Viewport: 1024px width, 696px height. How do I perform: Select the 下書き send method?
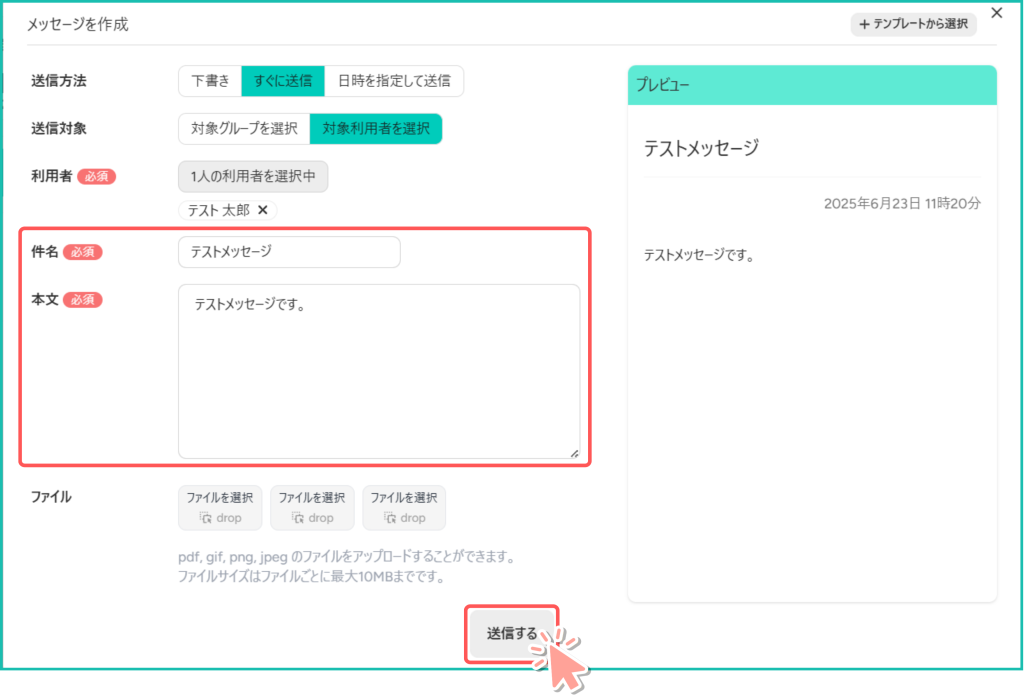[x=210, y=81]
